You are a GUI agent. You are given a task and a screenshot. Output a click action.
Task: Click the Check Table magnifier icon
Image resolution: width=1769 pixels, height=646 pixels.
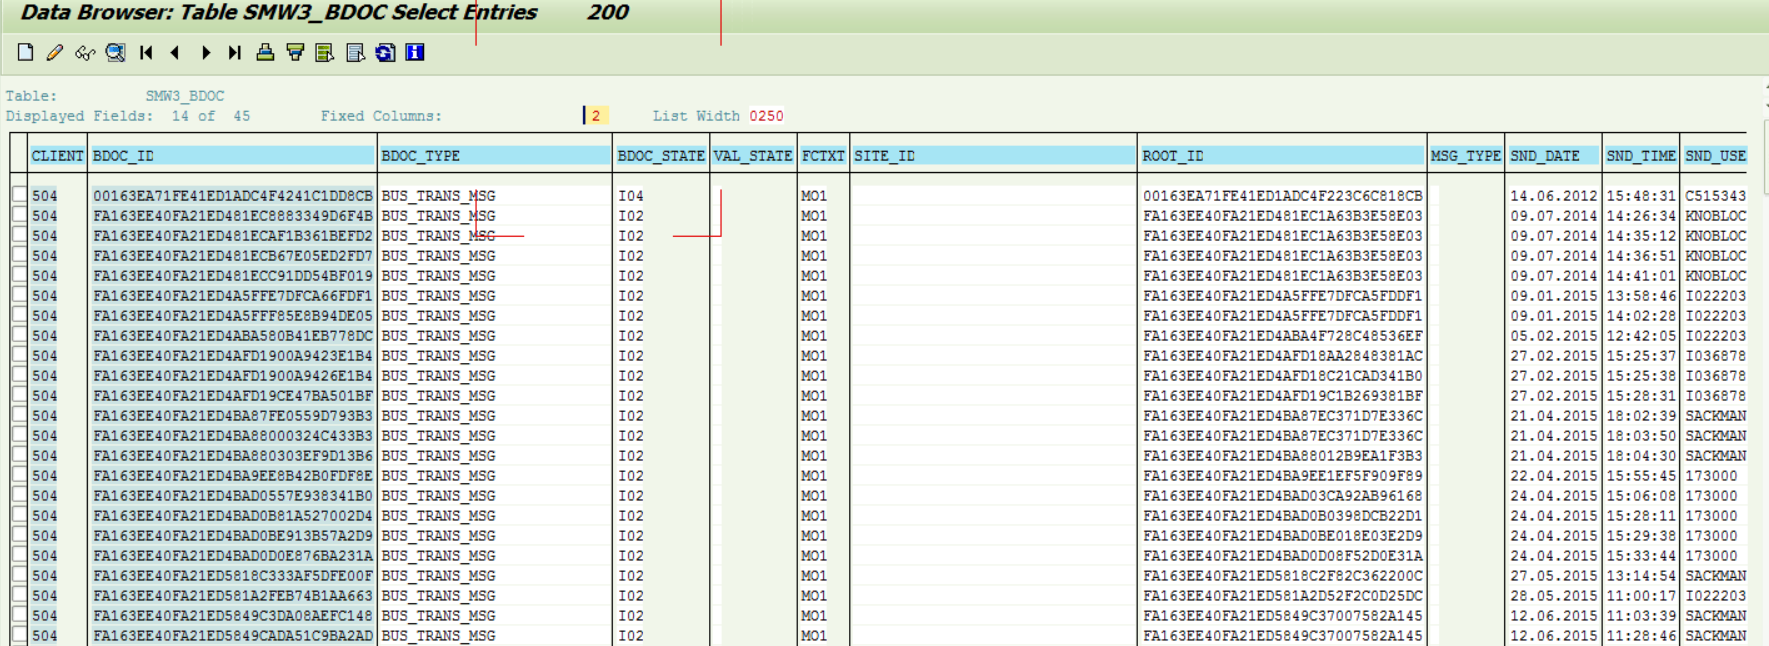(x=115, y=52)
